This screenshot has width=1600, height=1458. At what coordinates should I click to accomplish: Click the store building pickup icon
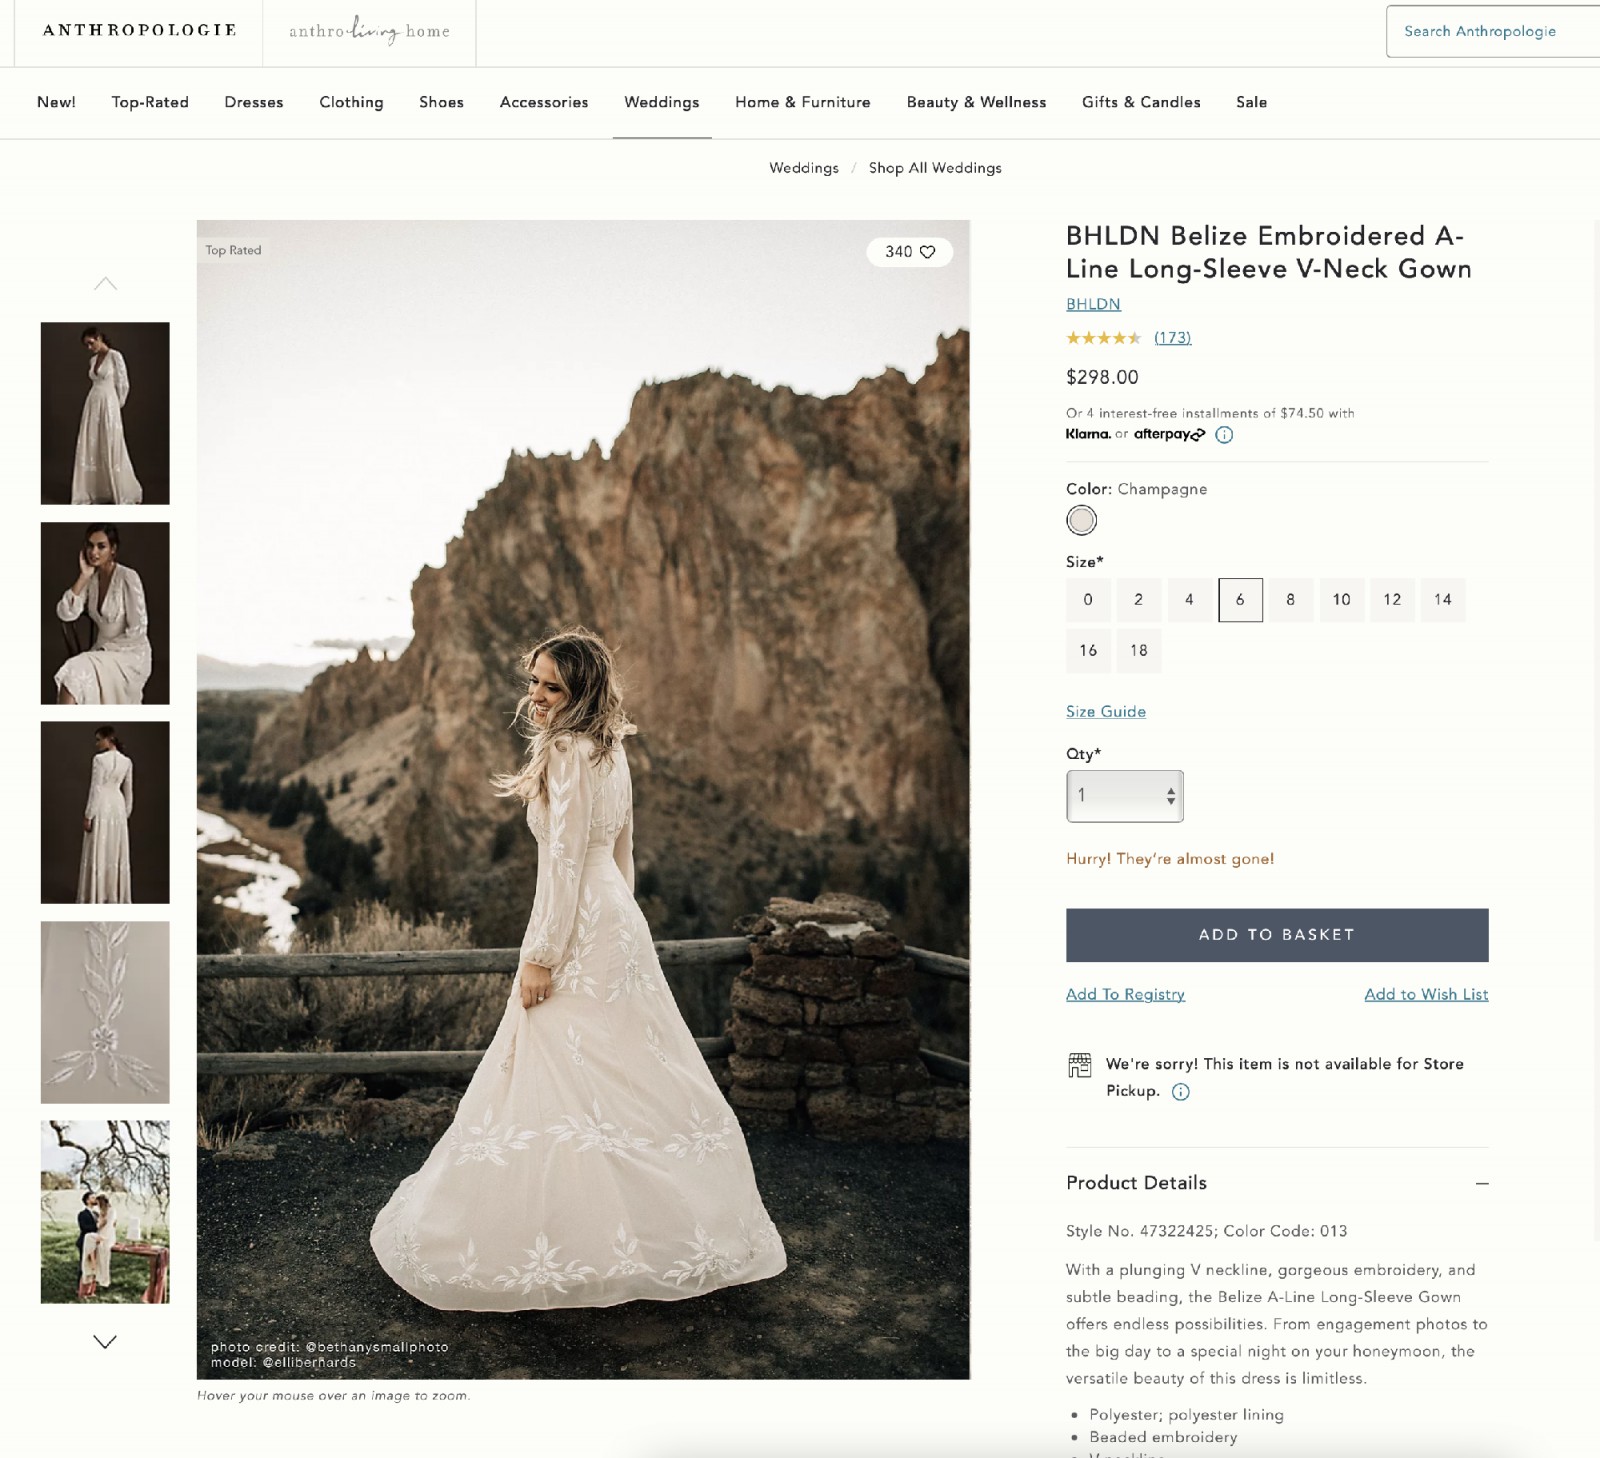click(1080, 1065)
